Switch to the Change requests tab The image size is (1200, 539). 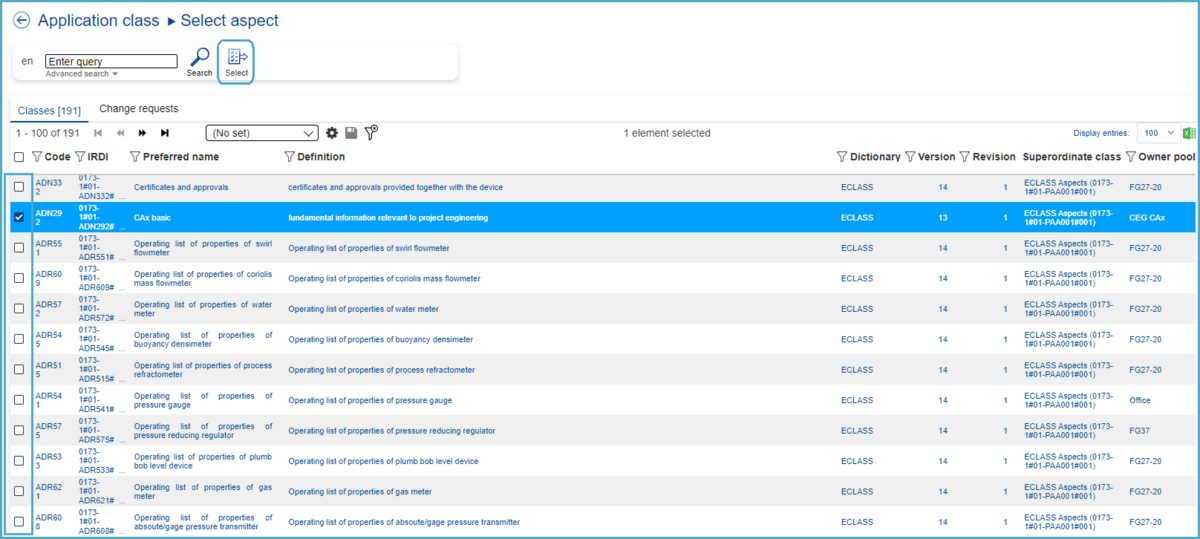[x=139, y=109]
